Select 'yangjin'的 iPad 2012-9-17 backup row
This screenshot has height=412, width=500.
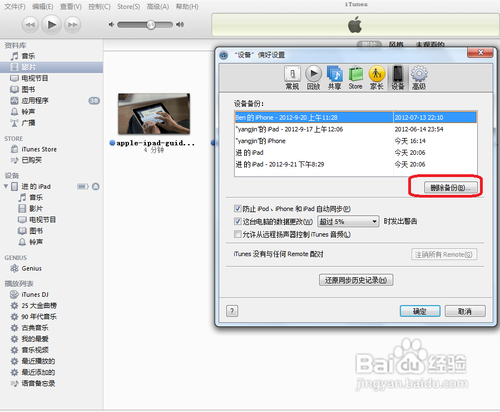point(356,129)
